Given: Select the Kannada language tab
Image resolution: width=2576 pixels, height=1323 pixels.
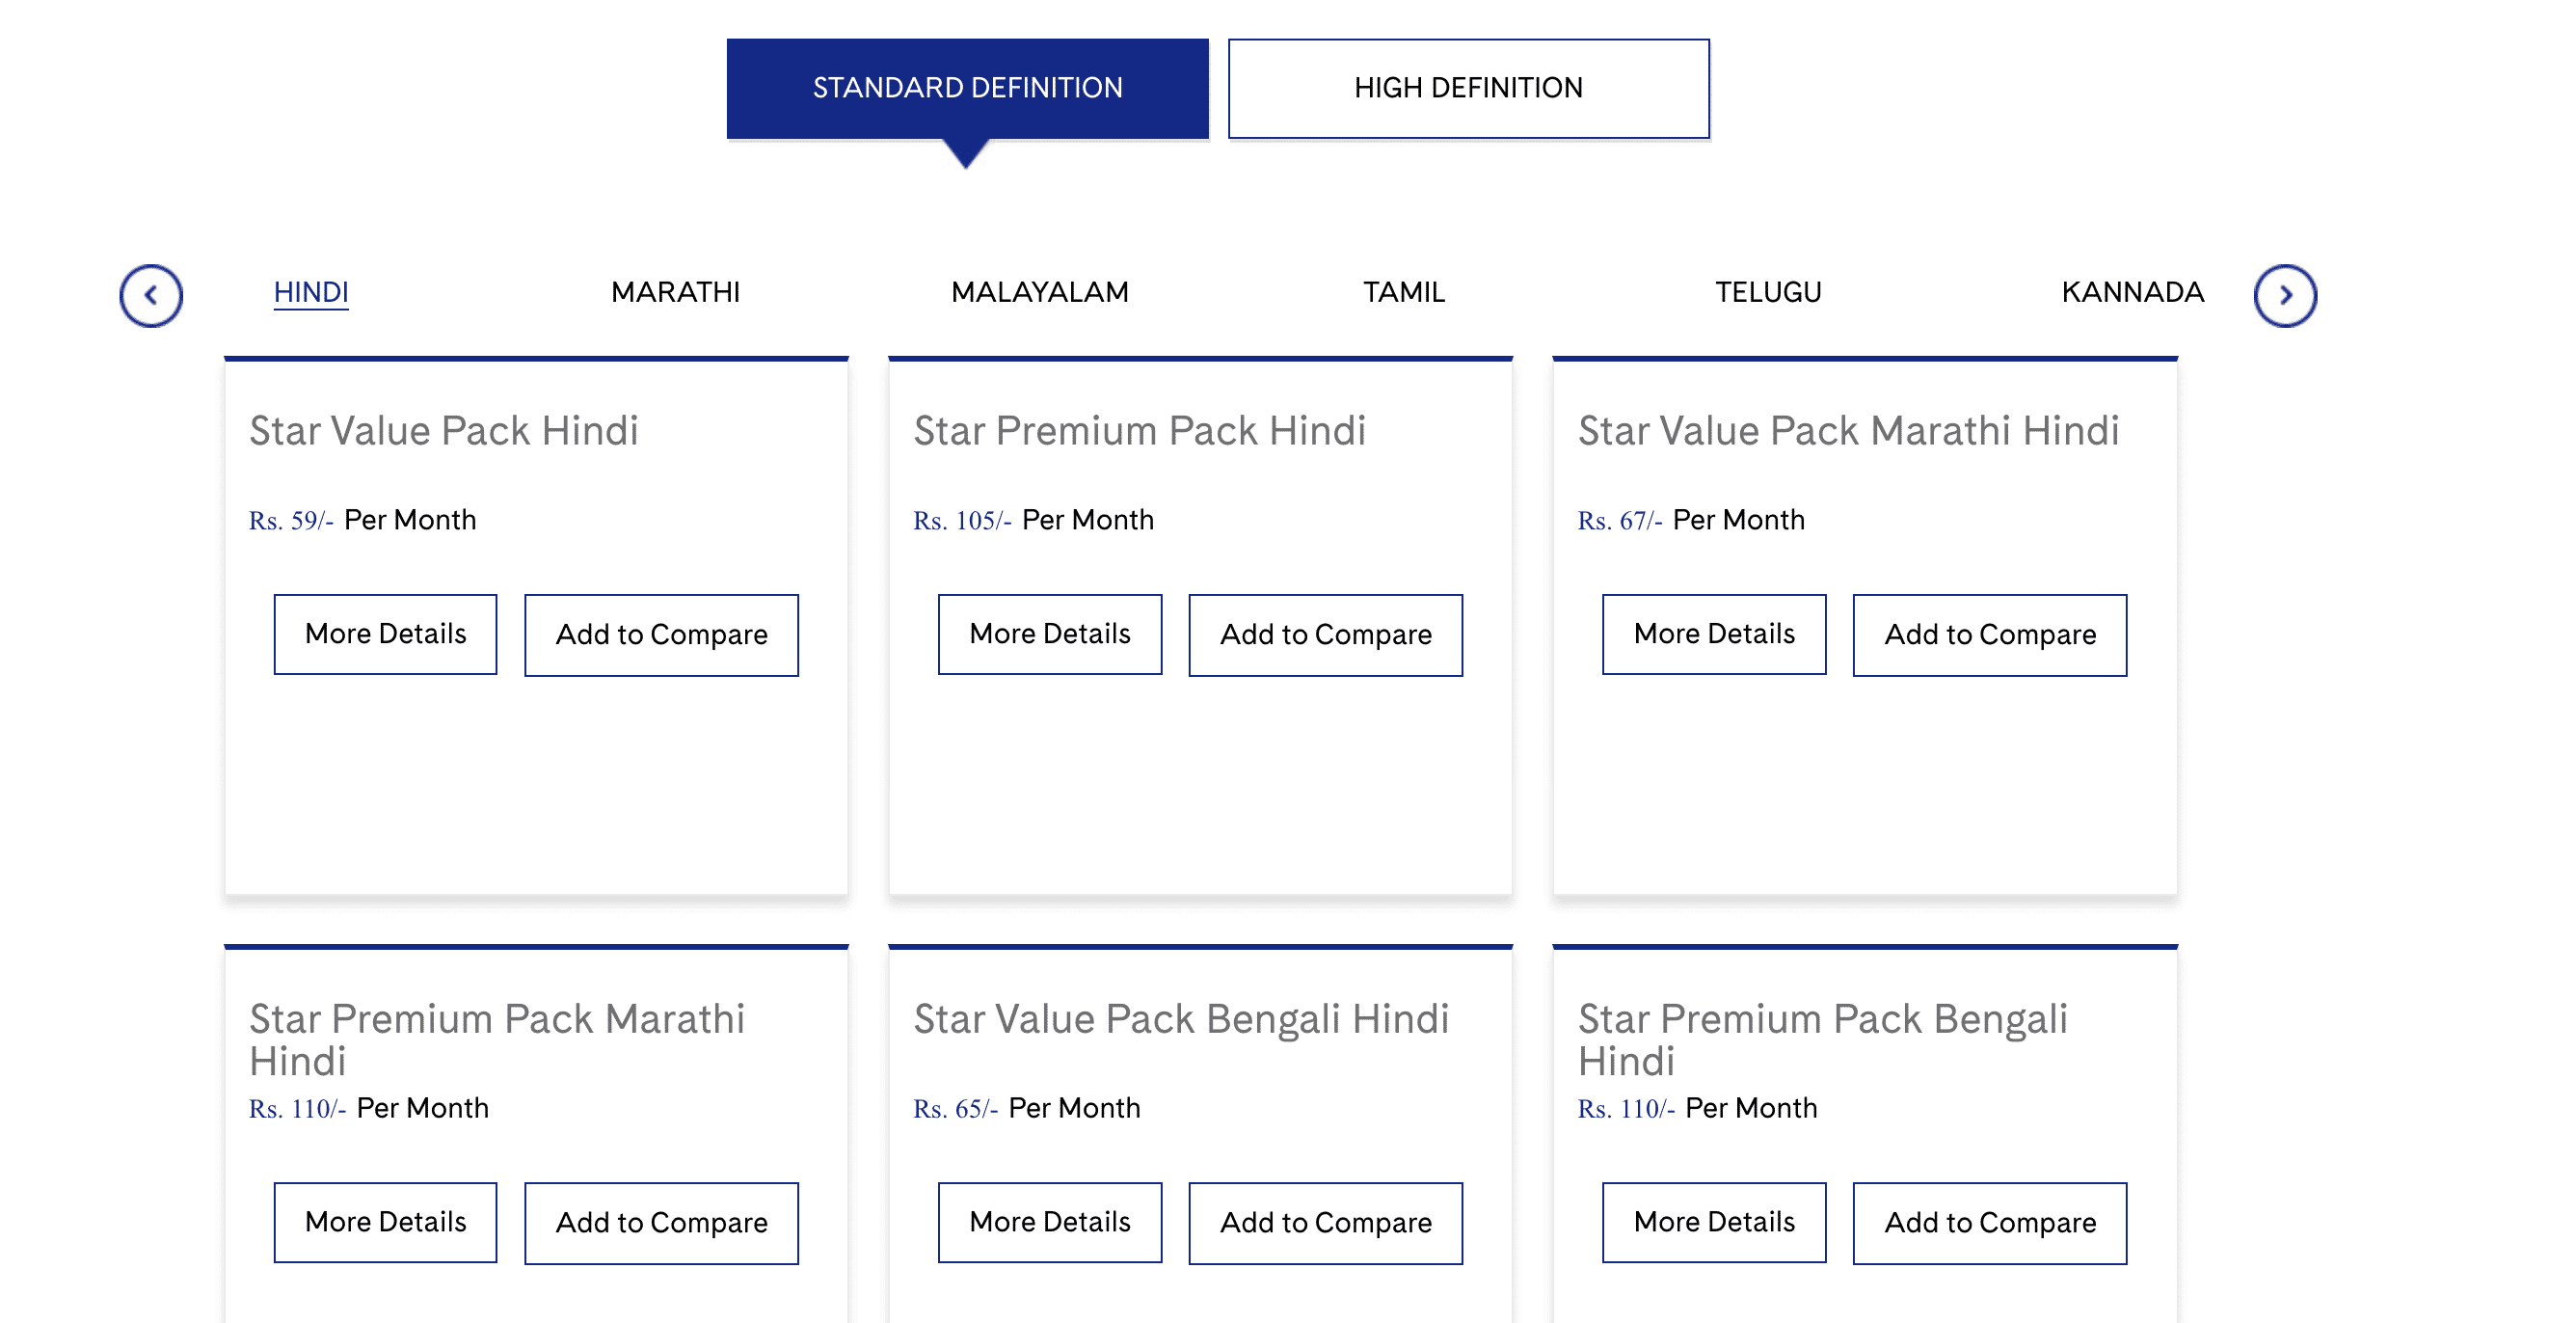Looking at the screenshot, I should tap(2132, 292).
